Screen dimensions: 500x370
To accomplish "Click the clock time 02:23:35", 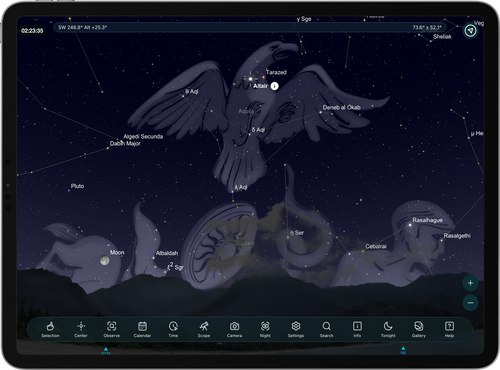I will (32, 31).
